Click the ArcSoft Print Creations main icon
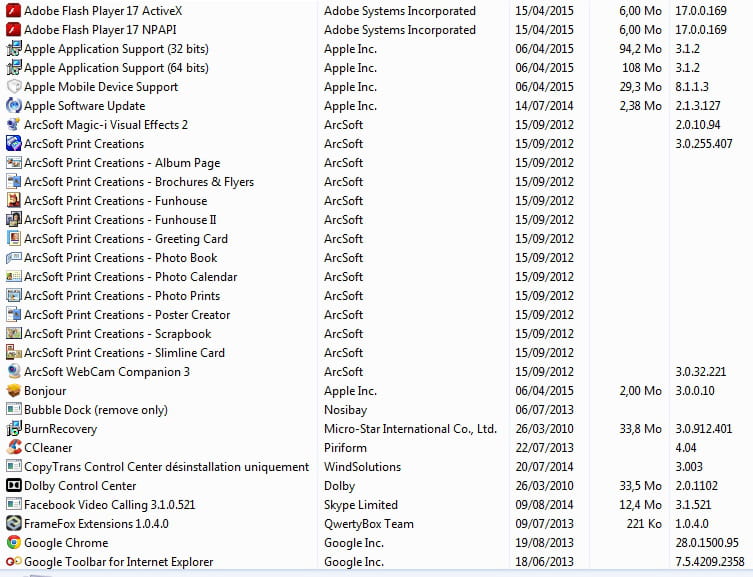 13,144
